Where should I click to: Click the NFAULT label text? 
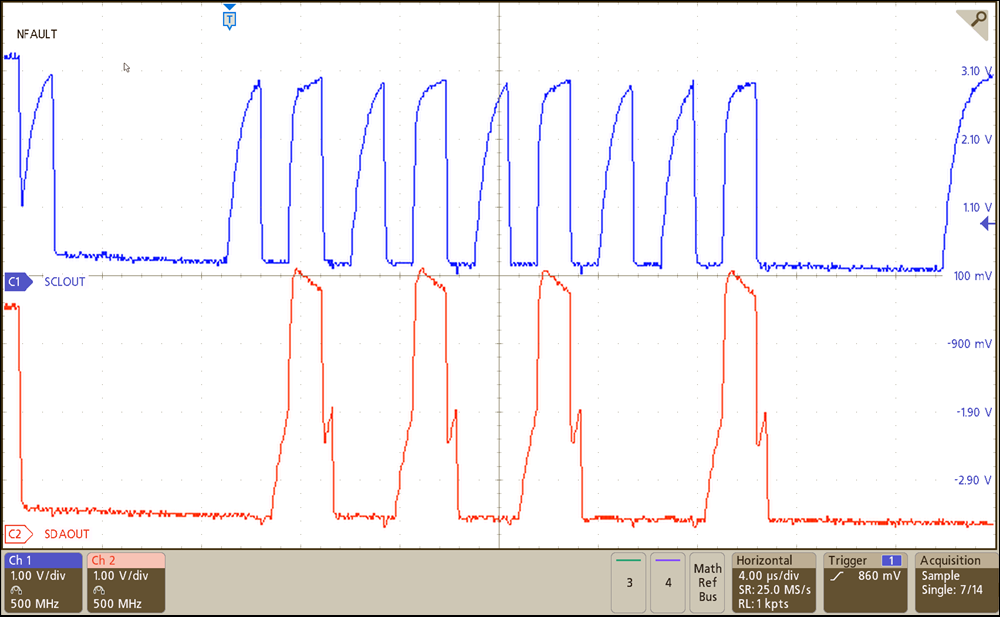(37, 35)
